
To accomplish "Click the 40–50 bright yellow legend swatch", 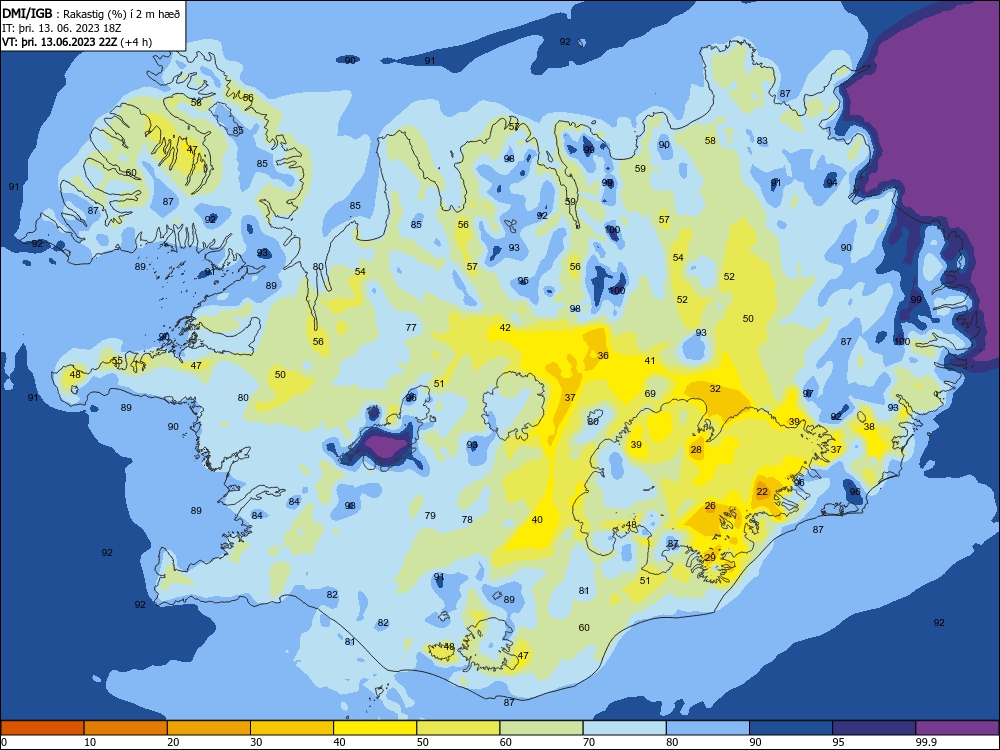I will coord(375,728).
